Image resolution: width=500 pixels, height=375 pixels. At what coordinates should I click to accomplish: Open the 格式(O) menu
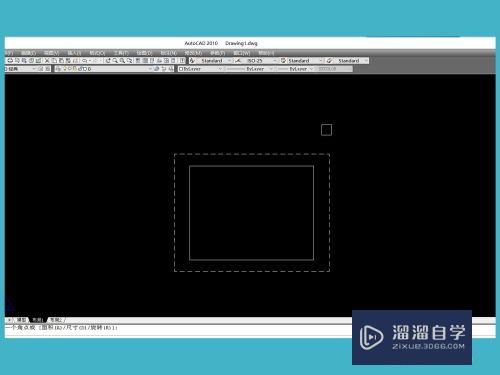(x=97, y=53)
